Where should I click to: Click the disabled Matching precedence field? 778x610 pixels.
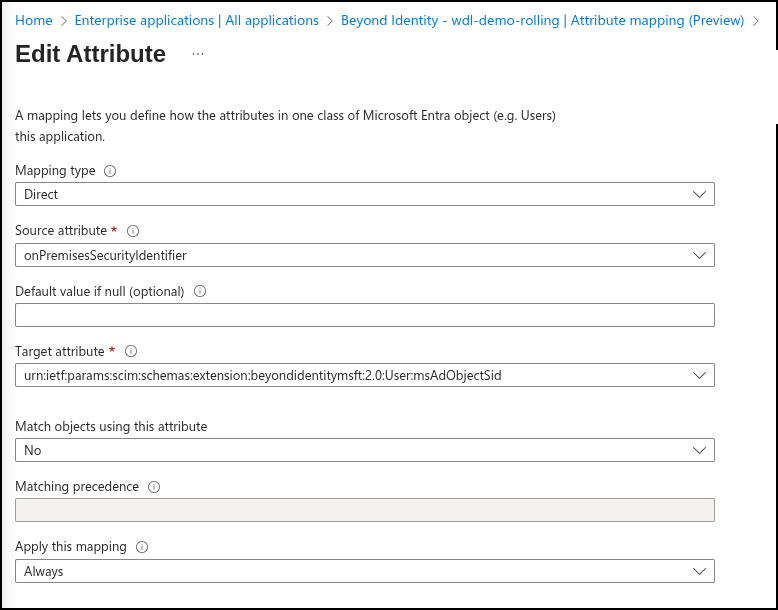(x=364, y=510)
